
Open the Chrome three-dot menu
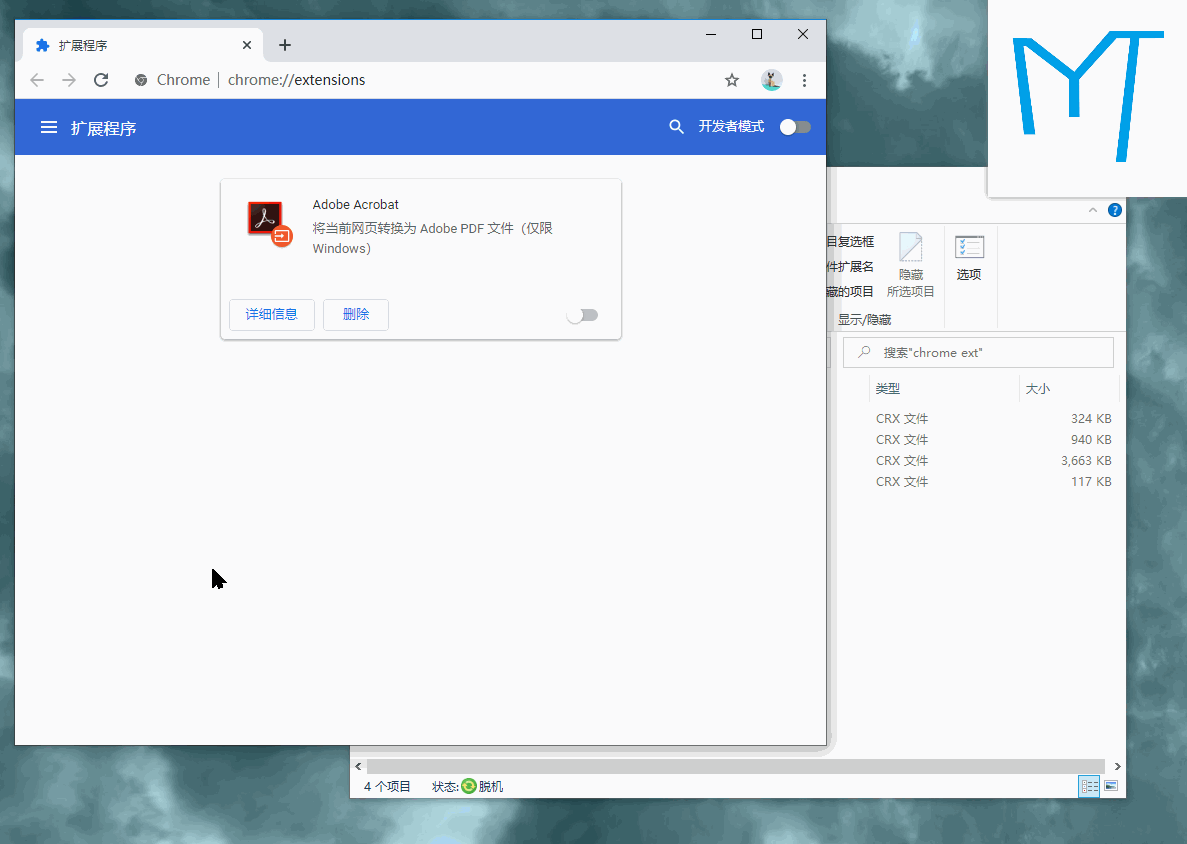coord(805,80)
